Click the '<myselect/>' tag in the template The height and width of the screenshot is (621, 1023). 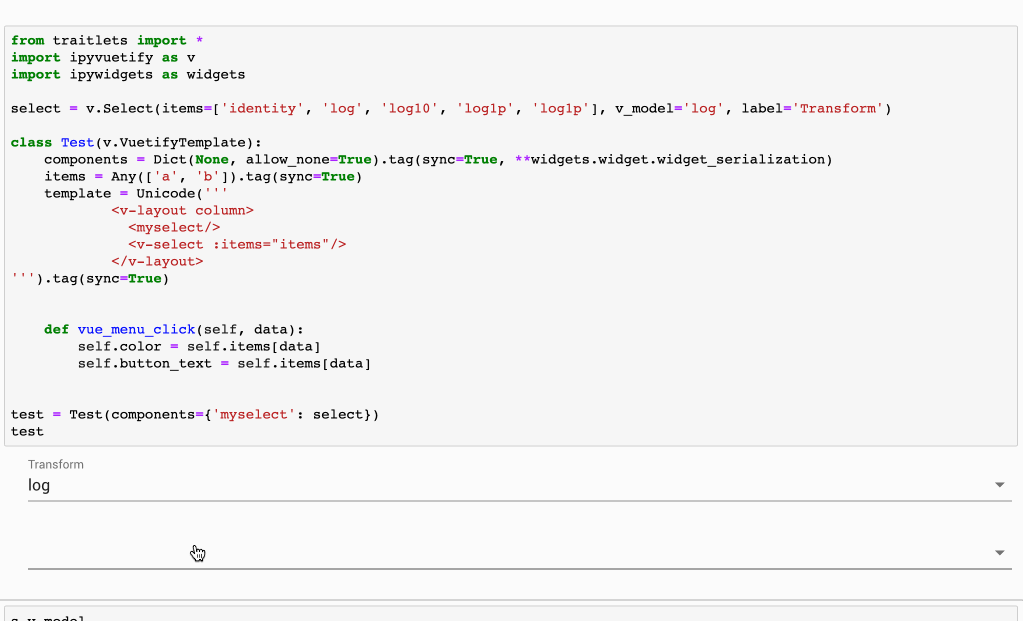click(173, 227)
